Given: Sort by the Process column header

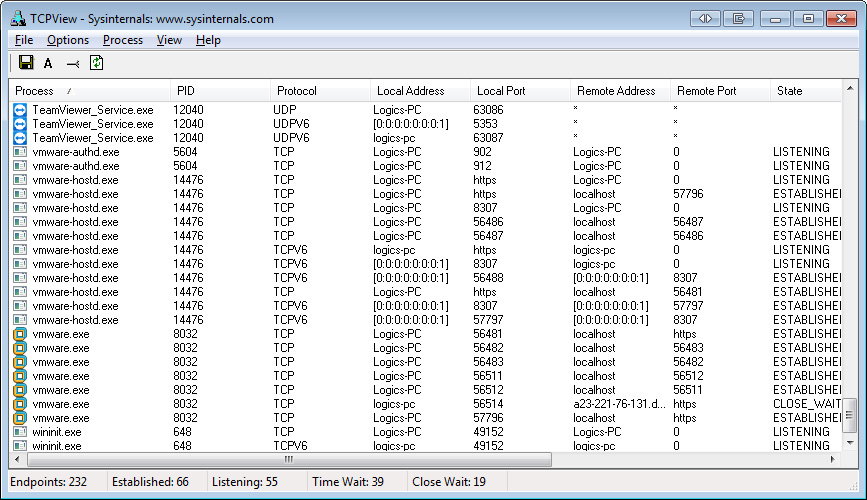Looking at the screenshot, I should (90, 91).
